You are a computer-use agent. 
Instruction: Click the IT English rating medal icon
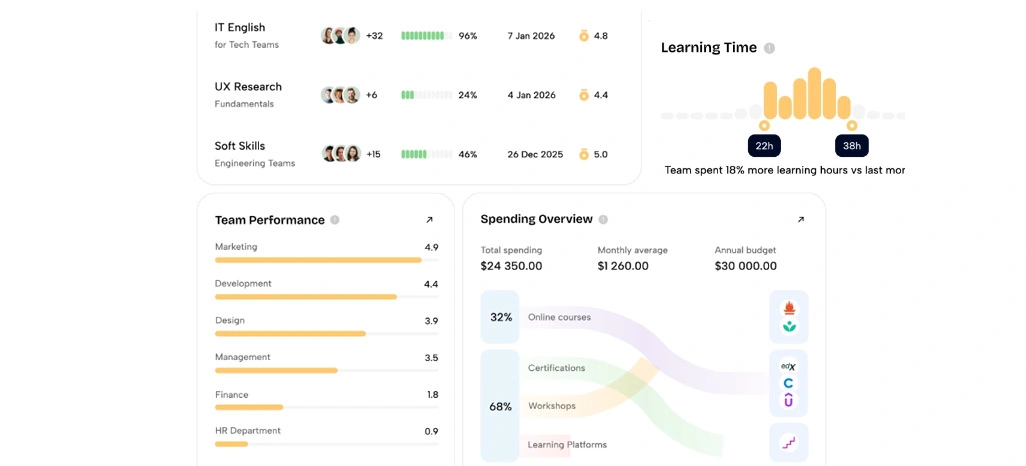point(584,36)
